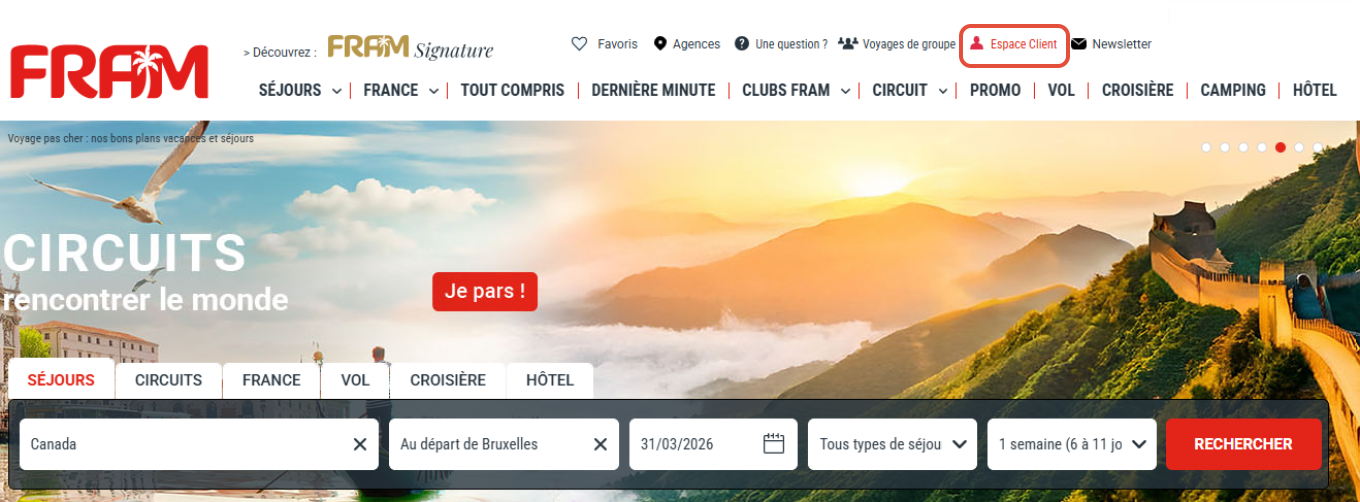Open the Tous types de séjour dropdown
The height and width of the screenshot is (502, 1360).
click(892, 444)
